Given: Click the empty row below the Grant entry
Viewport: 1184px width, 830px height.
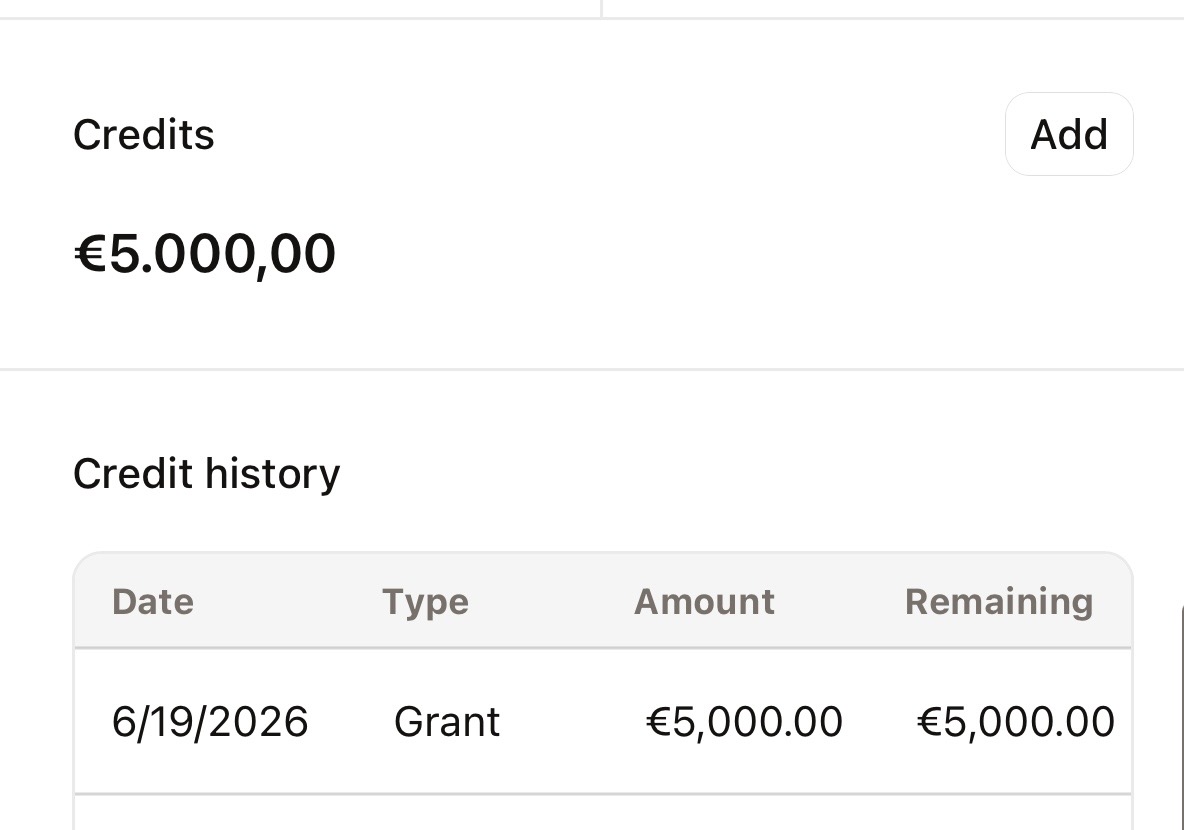Looking at the screenshot, I should 603,813.
